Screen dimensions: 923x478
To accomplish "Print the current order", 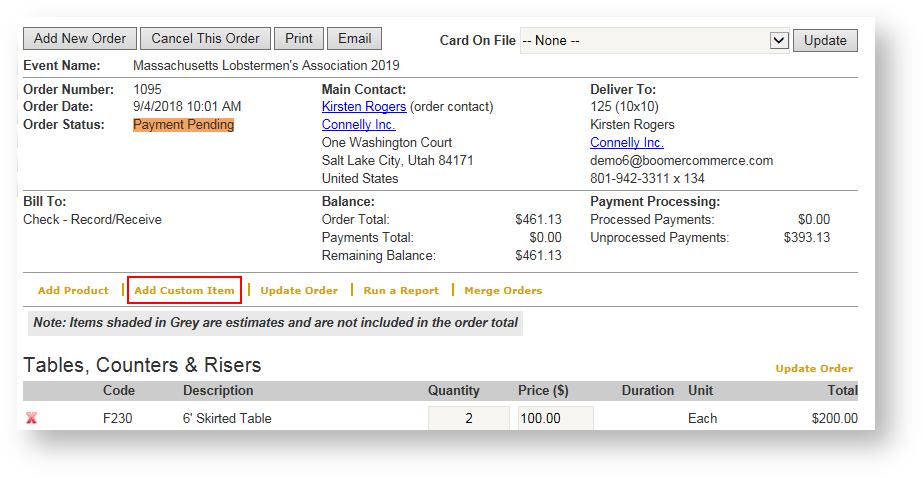I will coord(299,39).
